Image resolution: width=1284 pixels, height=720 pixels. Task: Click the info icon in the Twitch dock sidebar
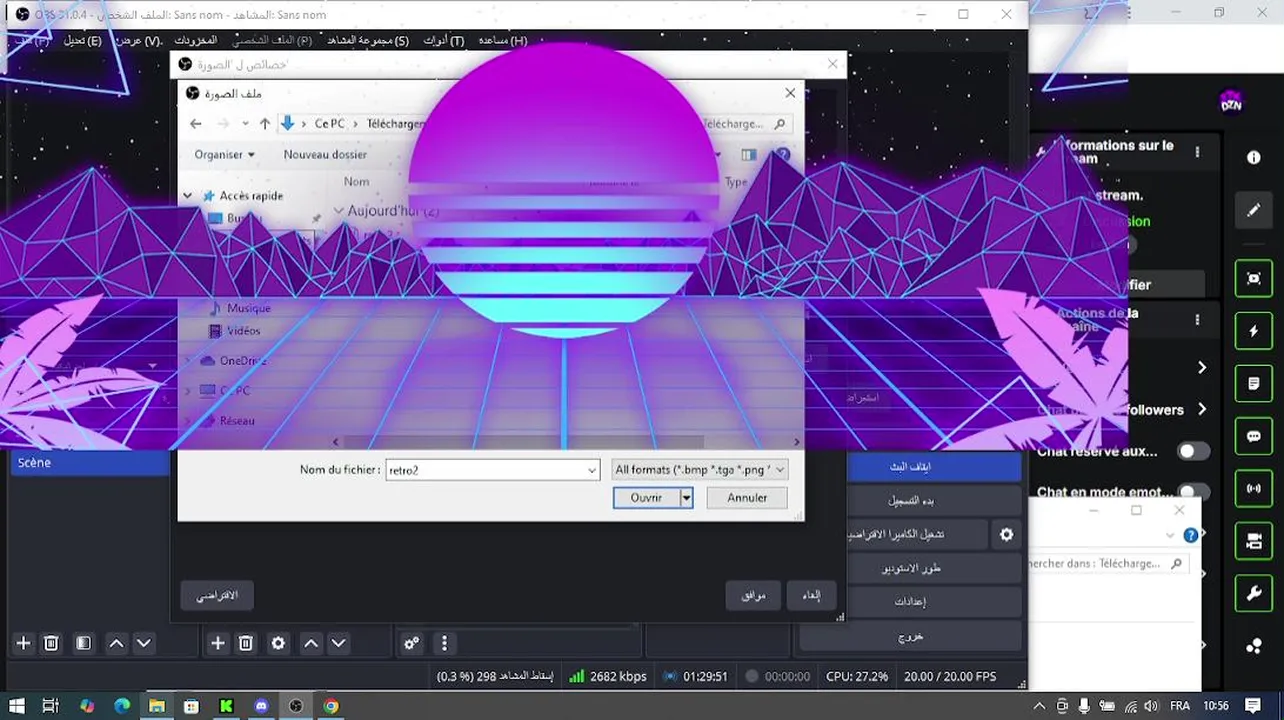[x=1254, y=158]
